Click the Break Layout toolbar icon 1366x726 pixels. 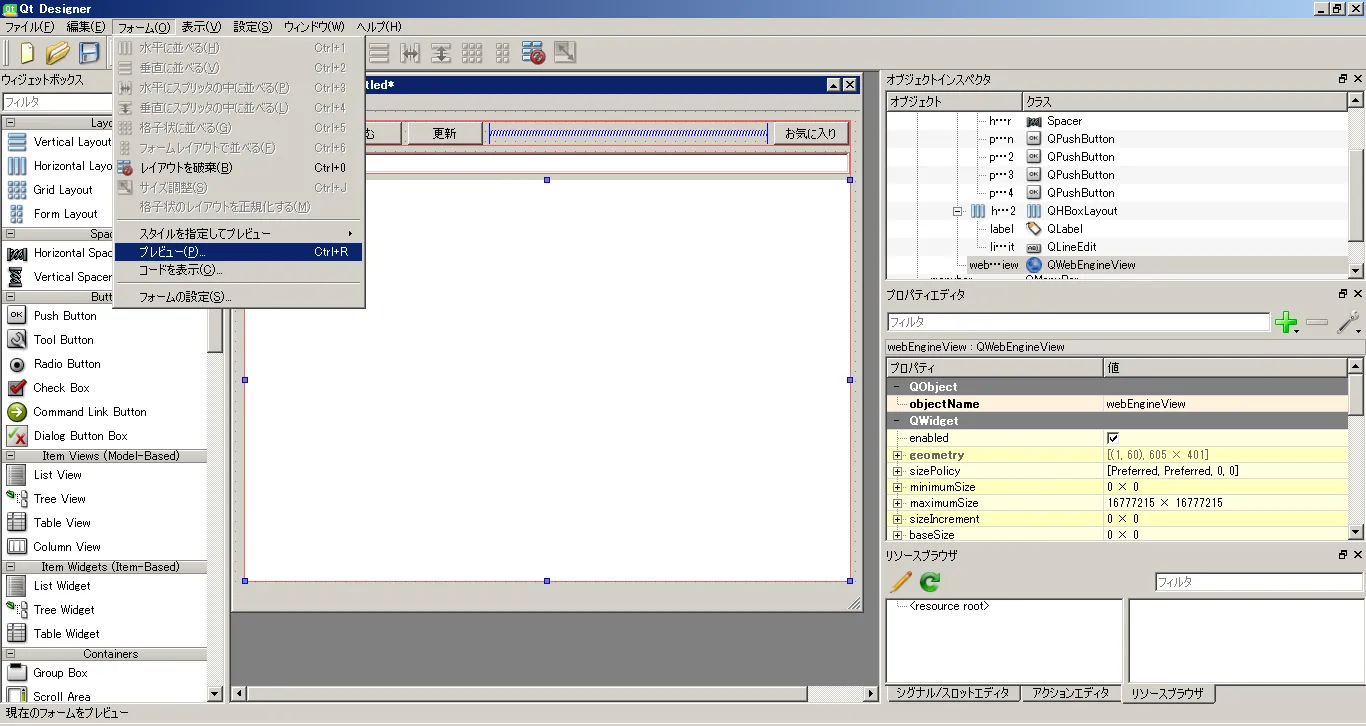coord(533,53)
